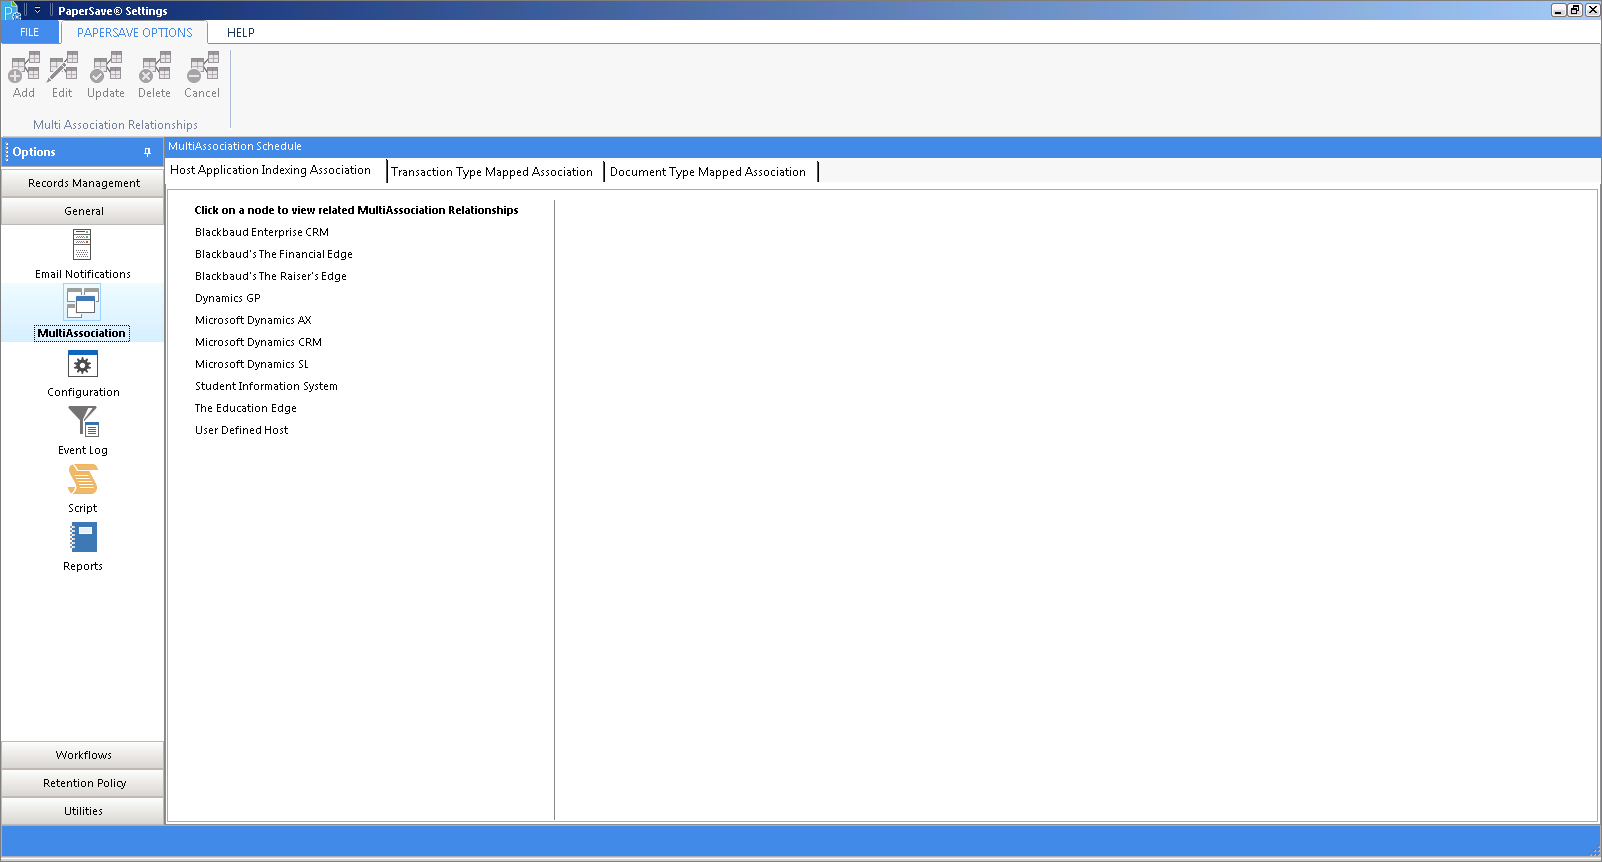The height and width of the screenshot is (862, 1602).
Task: Select The Education Edge node
Action: pyautogui.click(x=246, y=408)
